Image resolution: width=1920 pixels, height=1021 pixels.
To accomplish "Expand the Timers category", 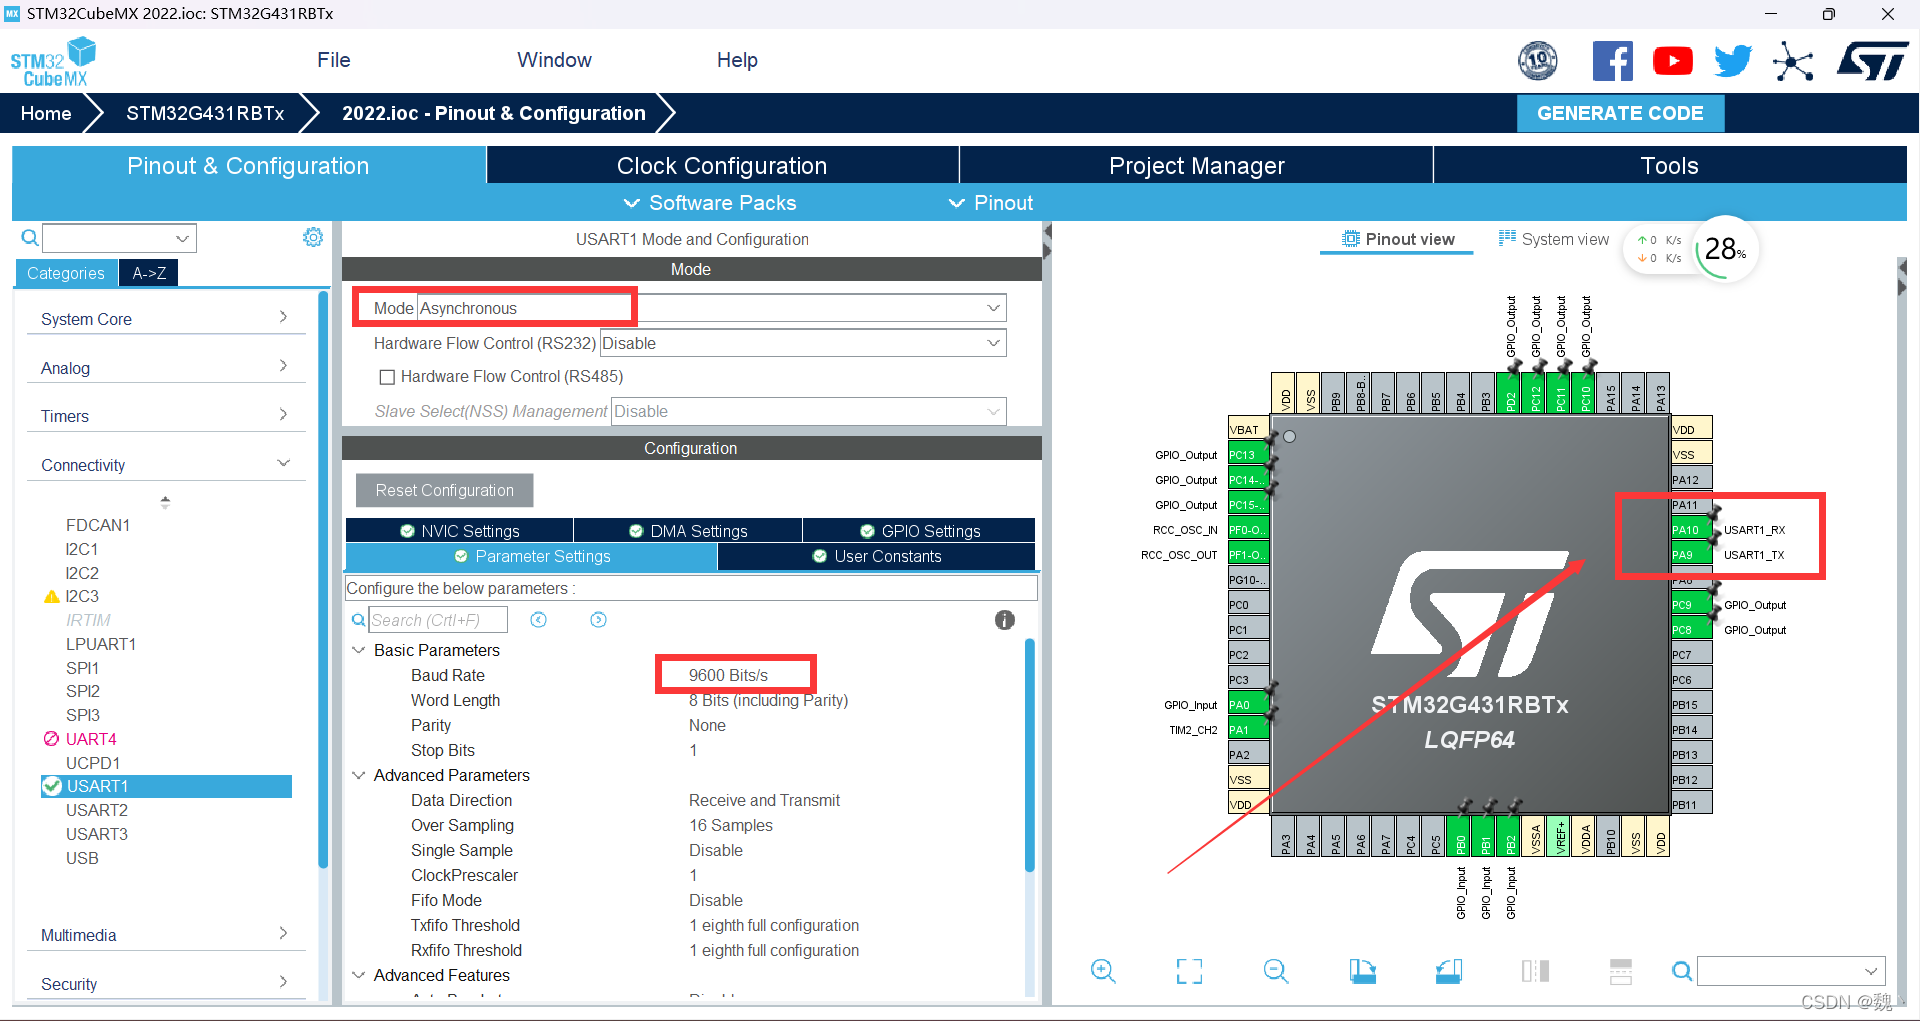I will point(165,416).
